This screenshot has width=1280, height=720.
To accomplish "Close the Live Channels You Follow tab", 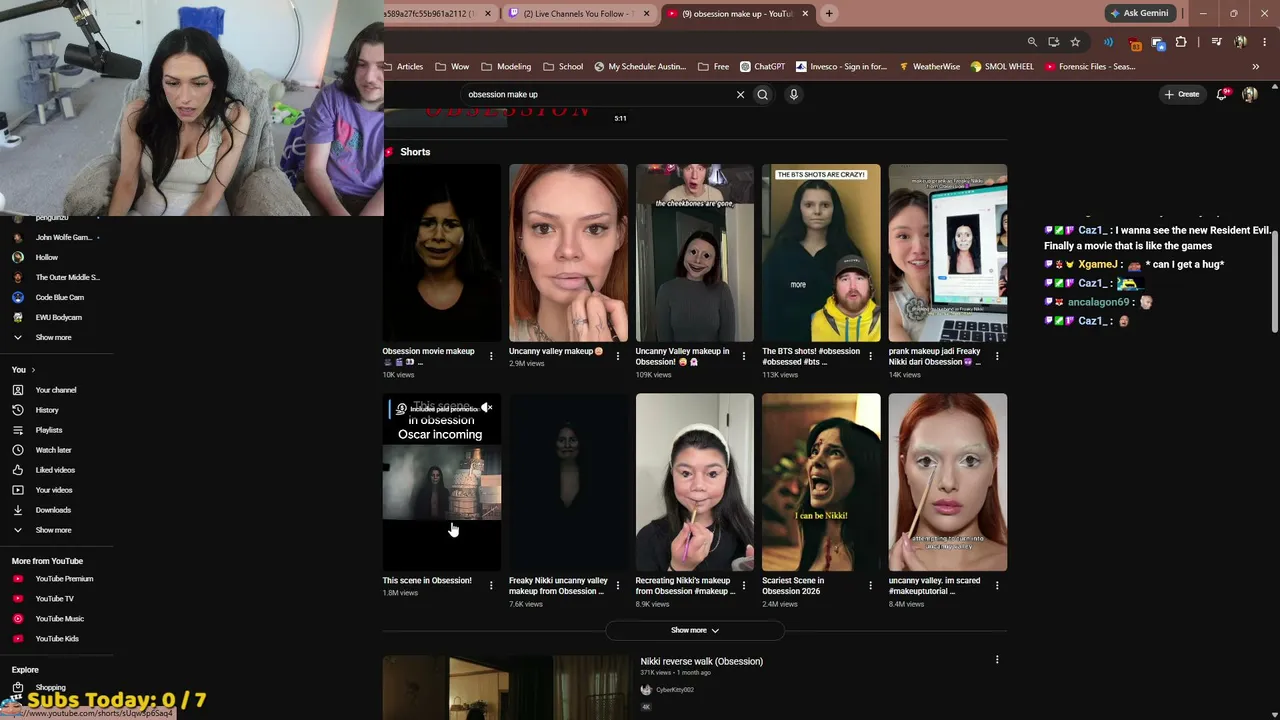I will click(x=646, y=13).
